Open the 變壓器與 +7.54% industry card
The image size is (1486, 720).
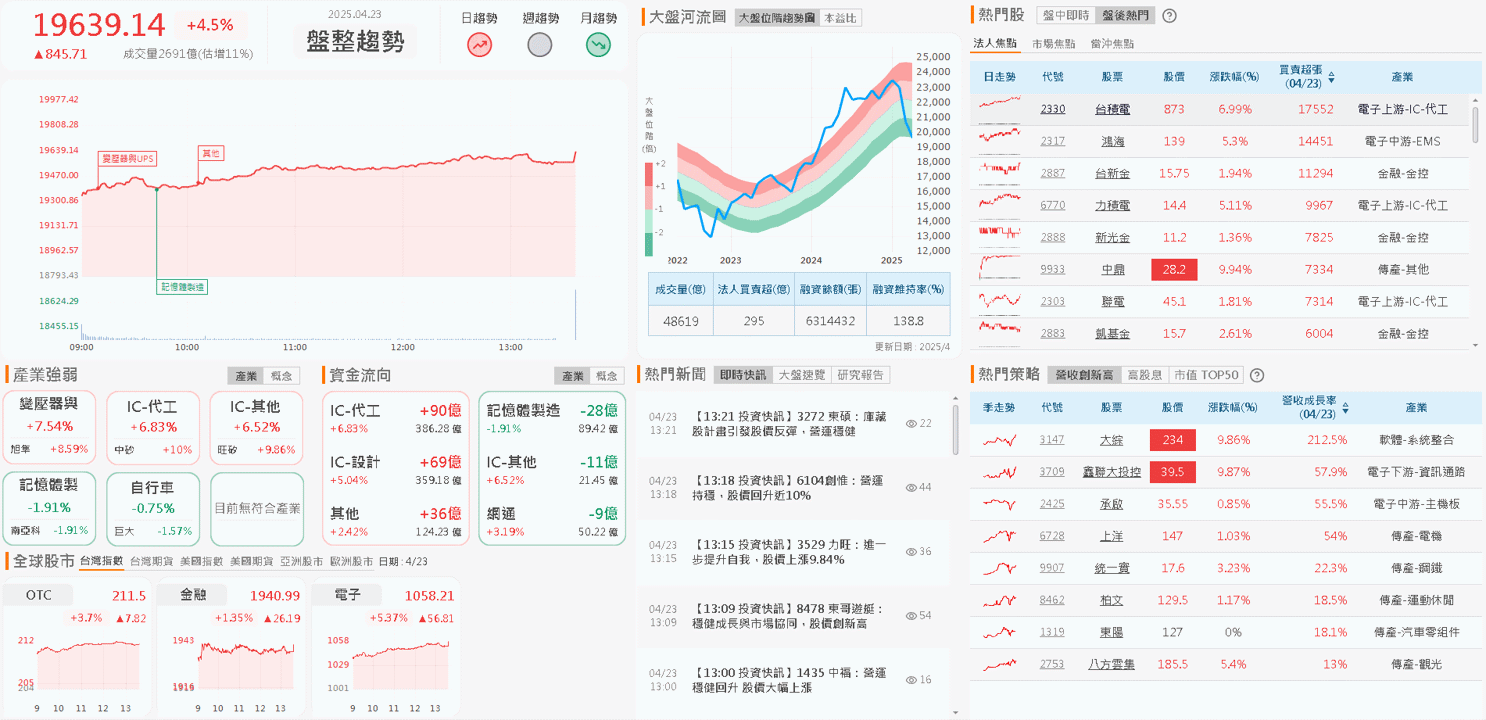[x=50, y=427]
